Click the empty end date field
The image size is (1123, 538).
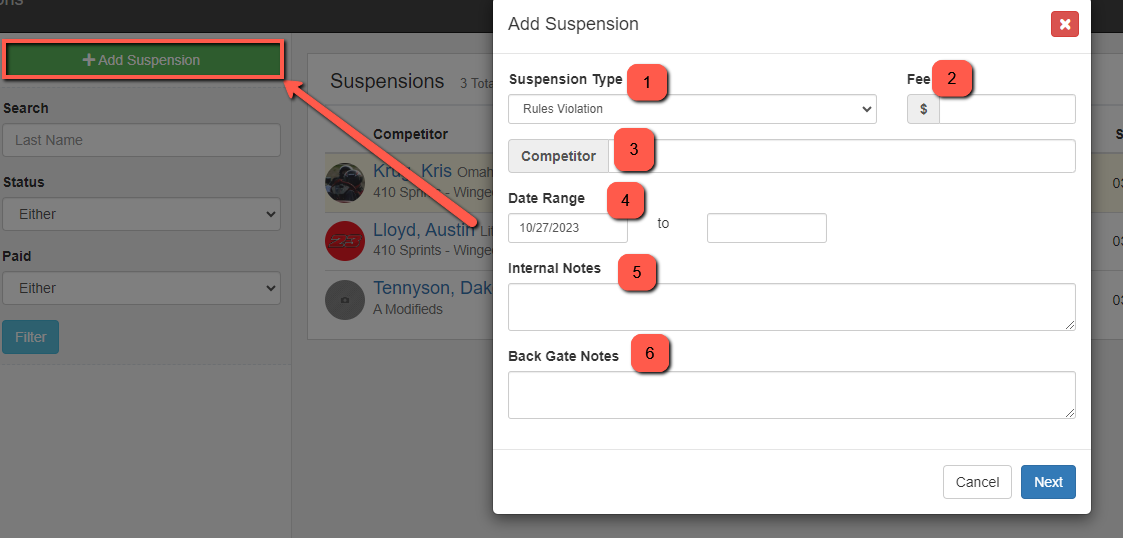coord(766,228)
